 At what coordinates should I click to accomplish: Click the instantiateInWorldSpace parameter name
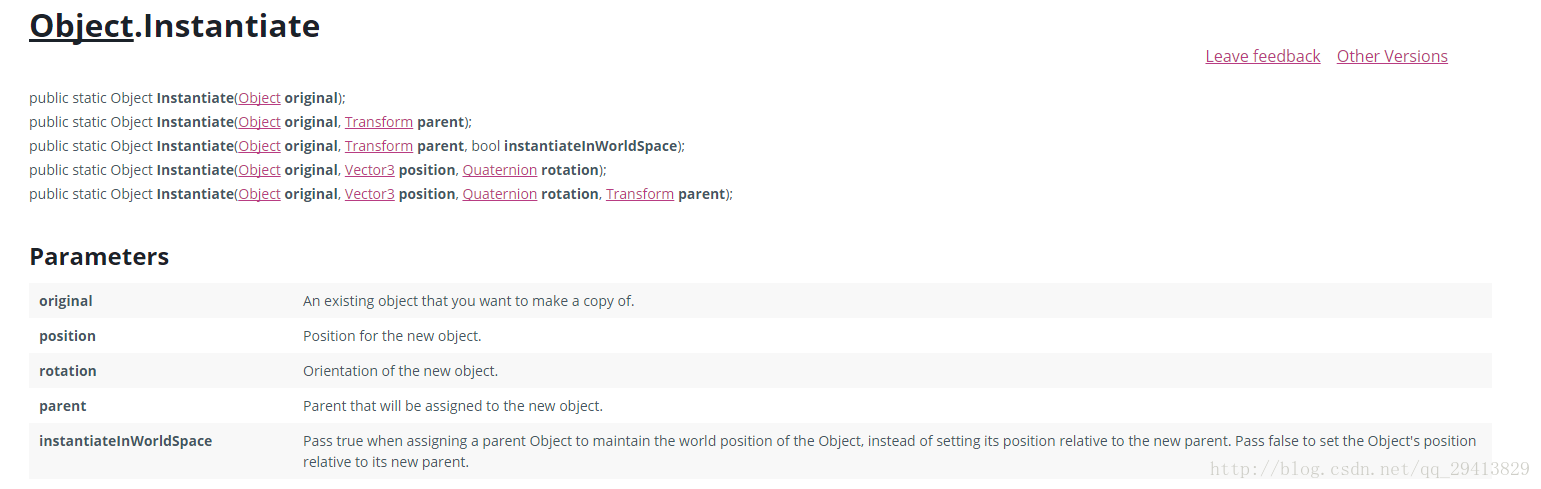(125, 441)
